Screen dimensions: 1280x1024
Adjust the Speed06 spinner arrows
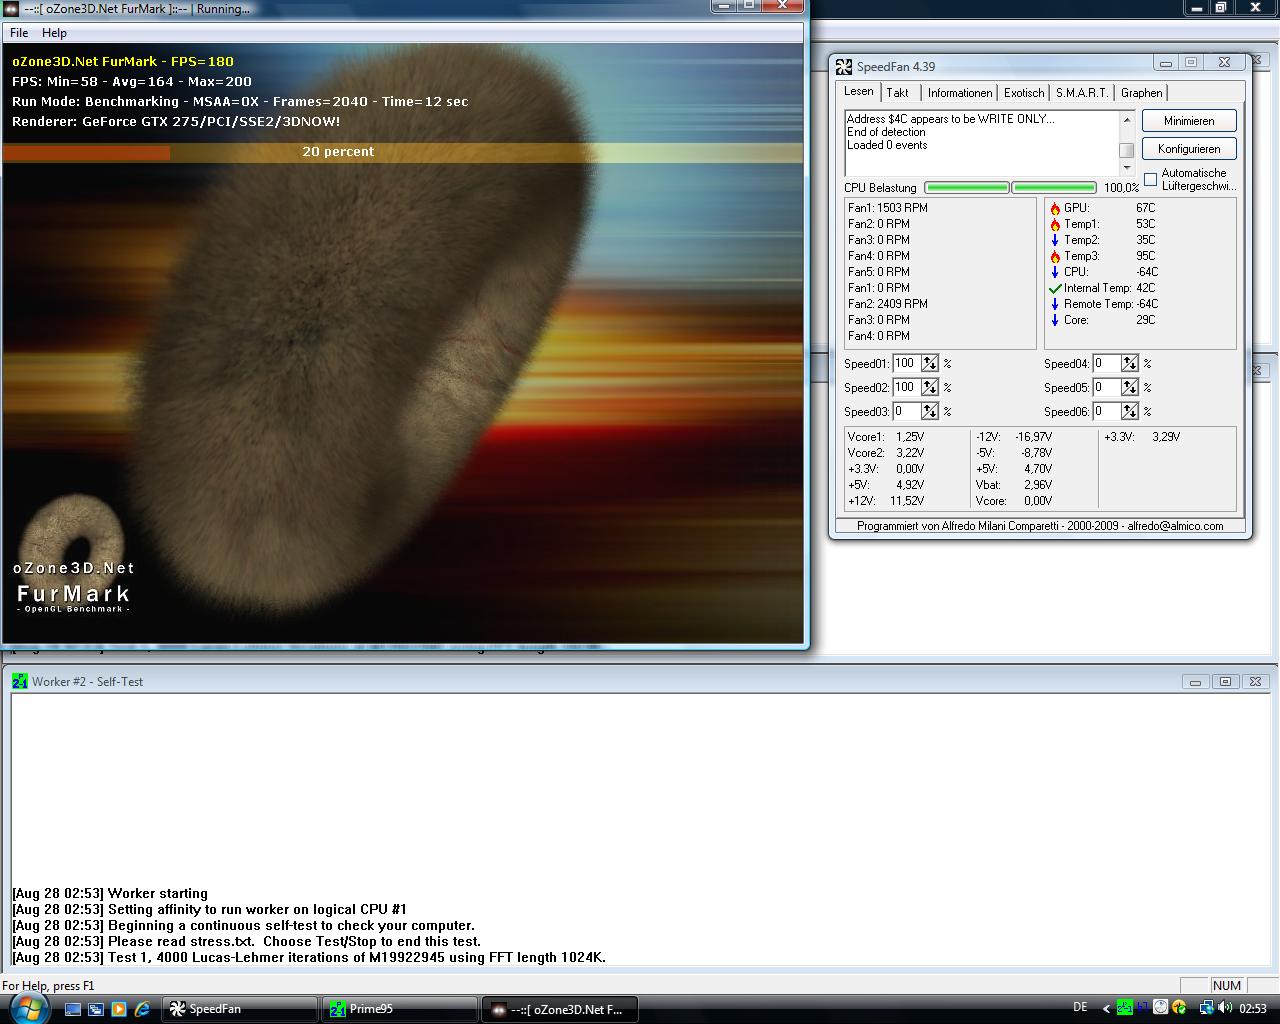pyautogui.click(x=1130, y=411)
